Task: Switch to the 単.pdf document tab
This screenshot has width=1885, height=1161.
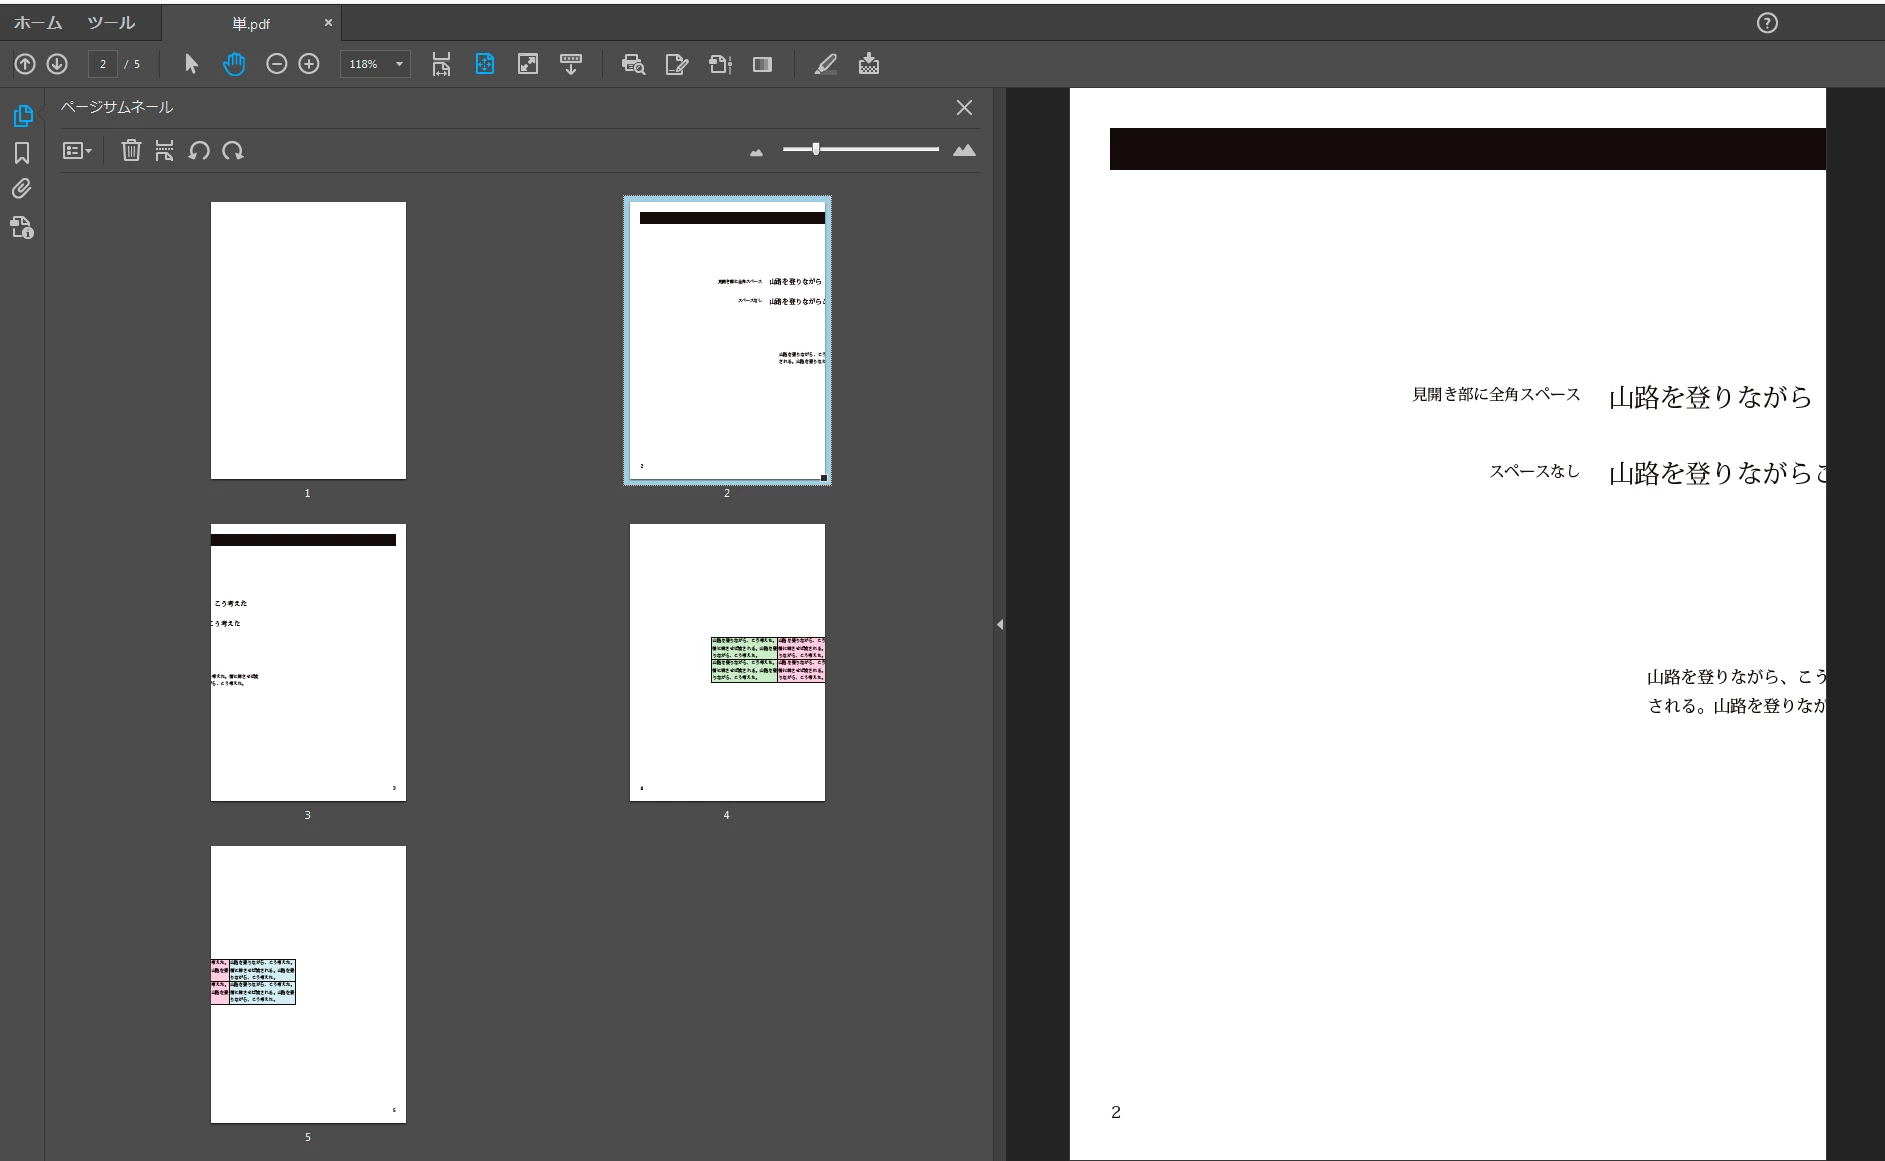Action: click(x=251, y=23)
